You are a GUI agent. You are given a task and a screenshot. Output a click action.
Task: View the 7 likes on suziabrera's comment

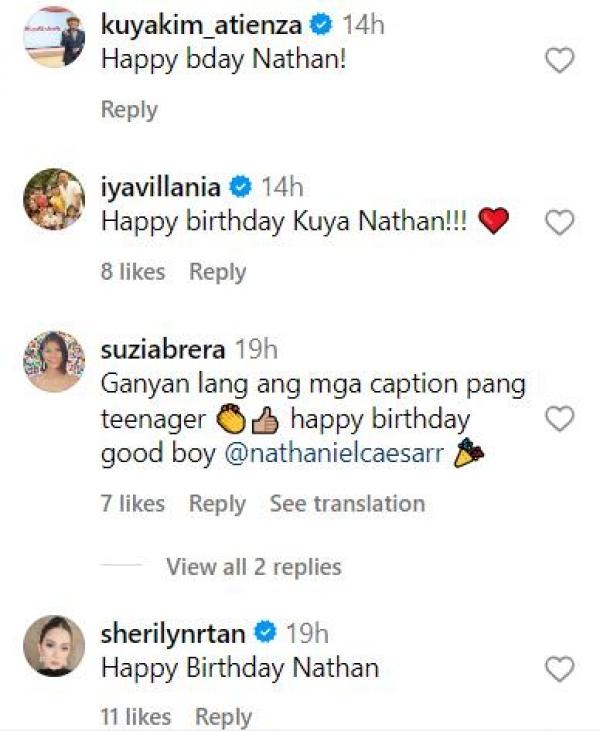(133, 504)
